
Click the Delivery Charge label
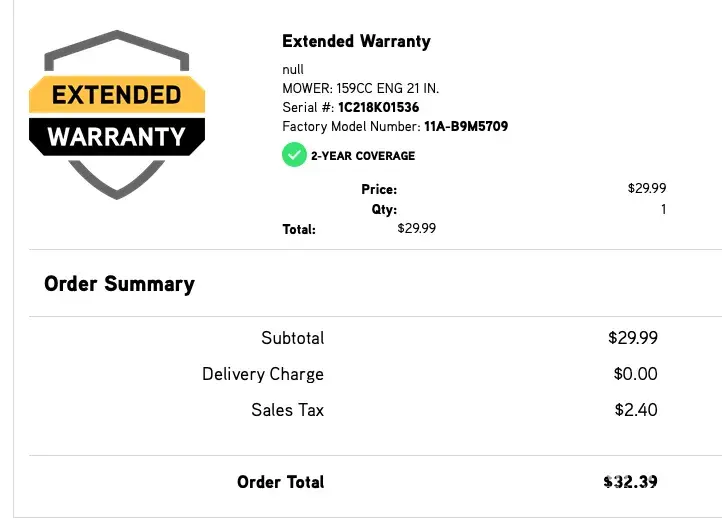click(x=262, y=374)
